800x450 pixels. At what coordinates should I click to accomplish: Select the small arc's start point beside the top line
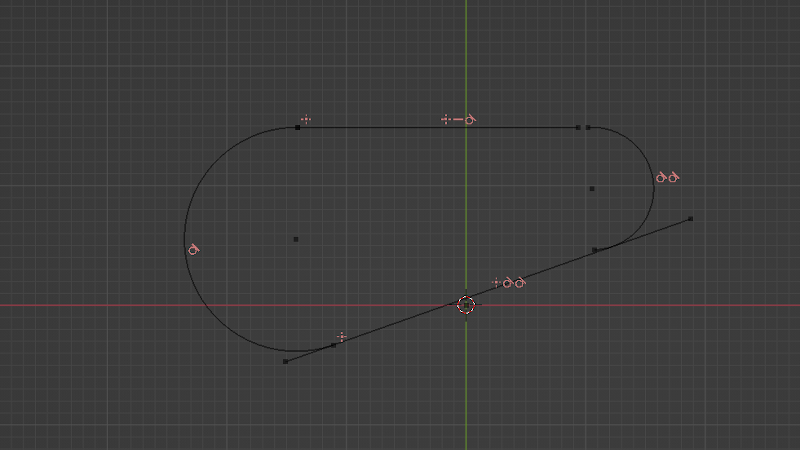pyautogui.click(x=588, y=127)
